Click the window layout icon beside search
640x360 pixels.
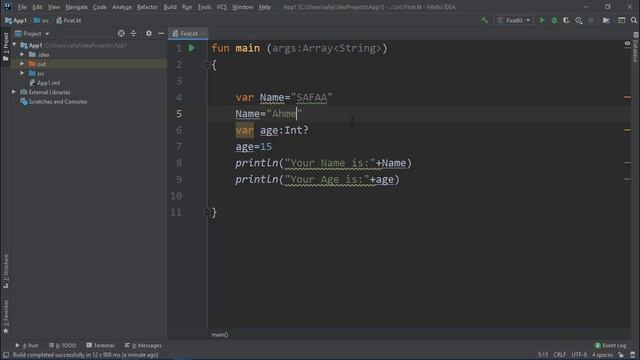point(622,20)
